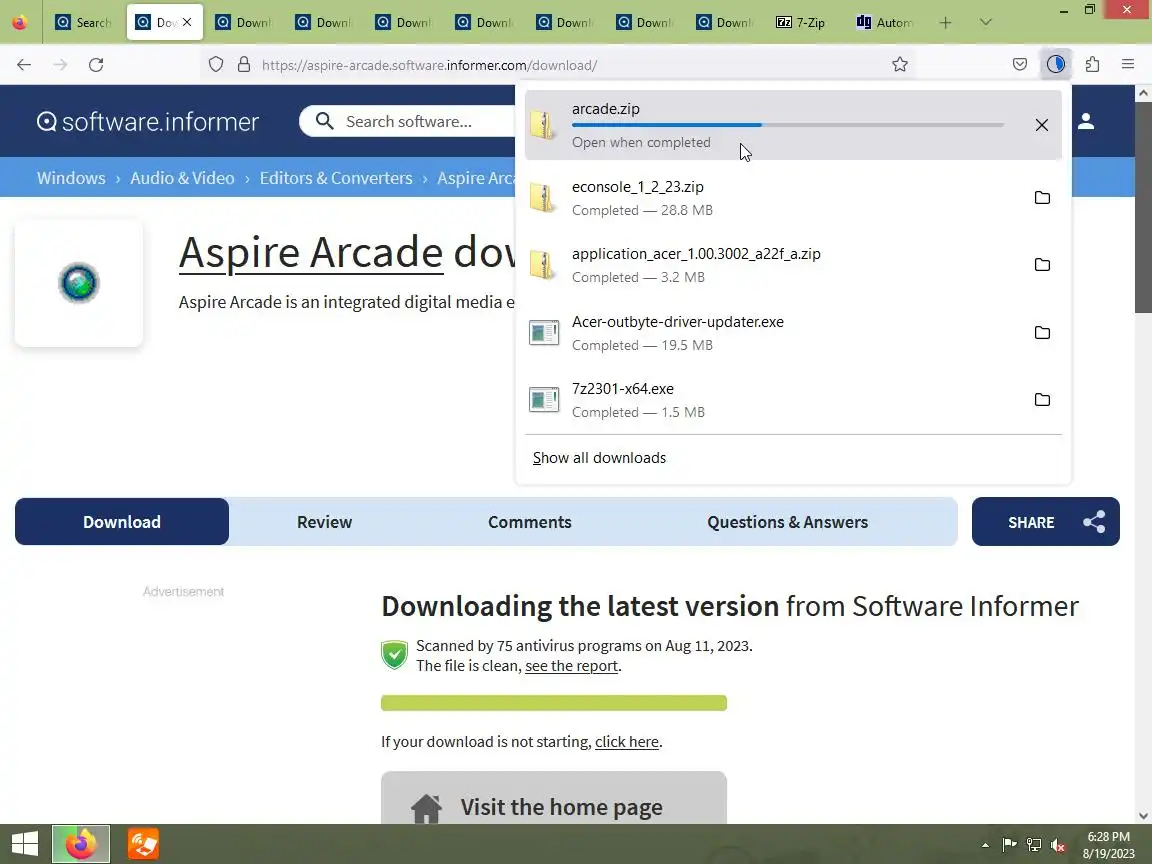The image size is (1152, 864).
Task: Switch to the 7-Zip tab
Action: coord(801,23)
